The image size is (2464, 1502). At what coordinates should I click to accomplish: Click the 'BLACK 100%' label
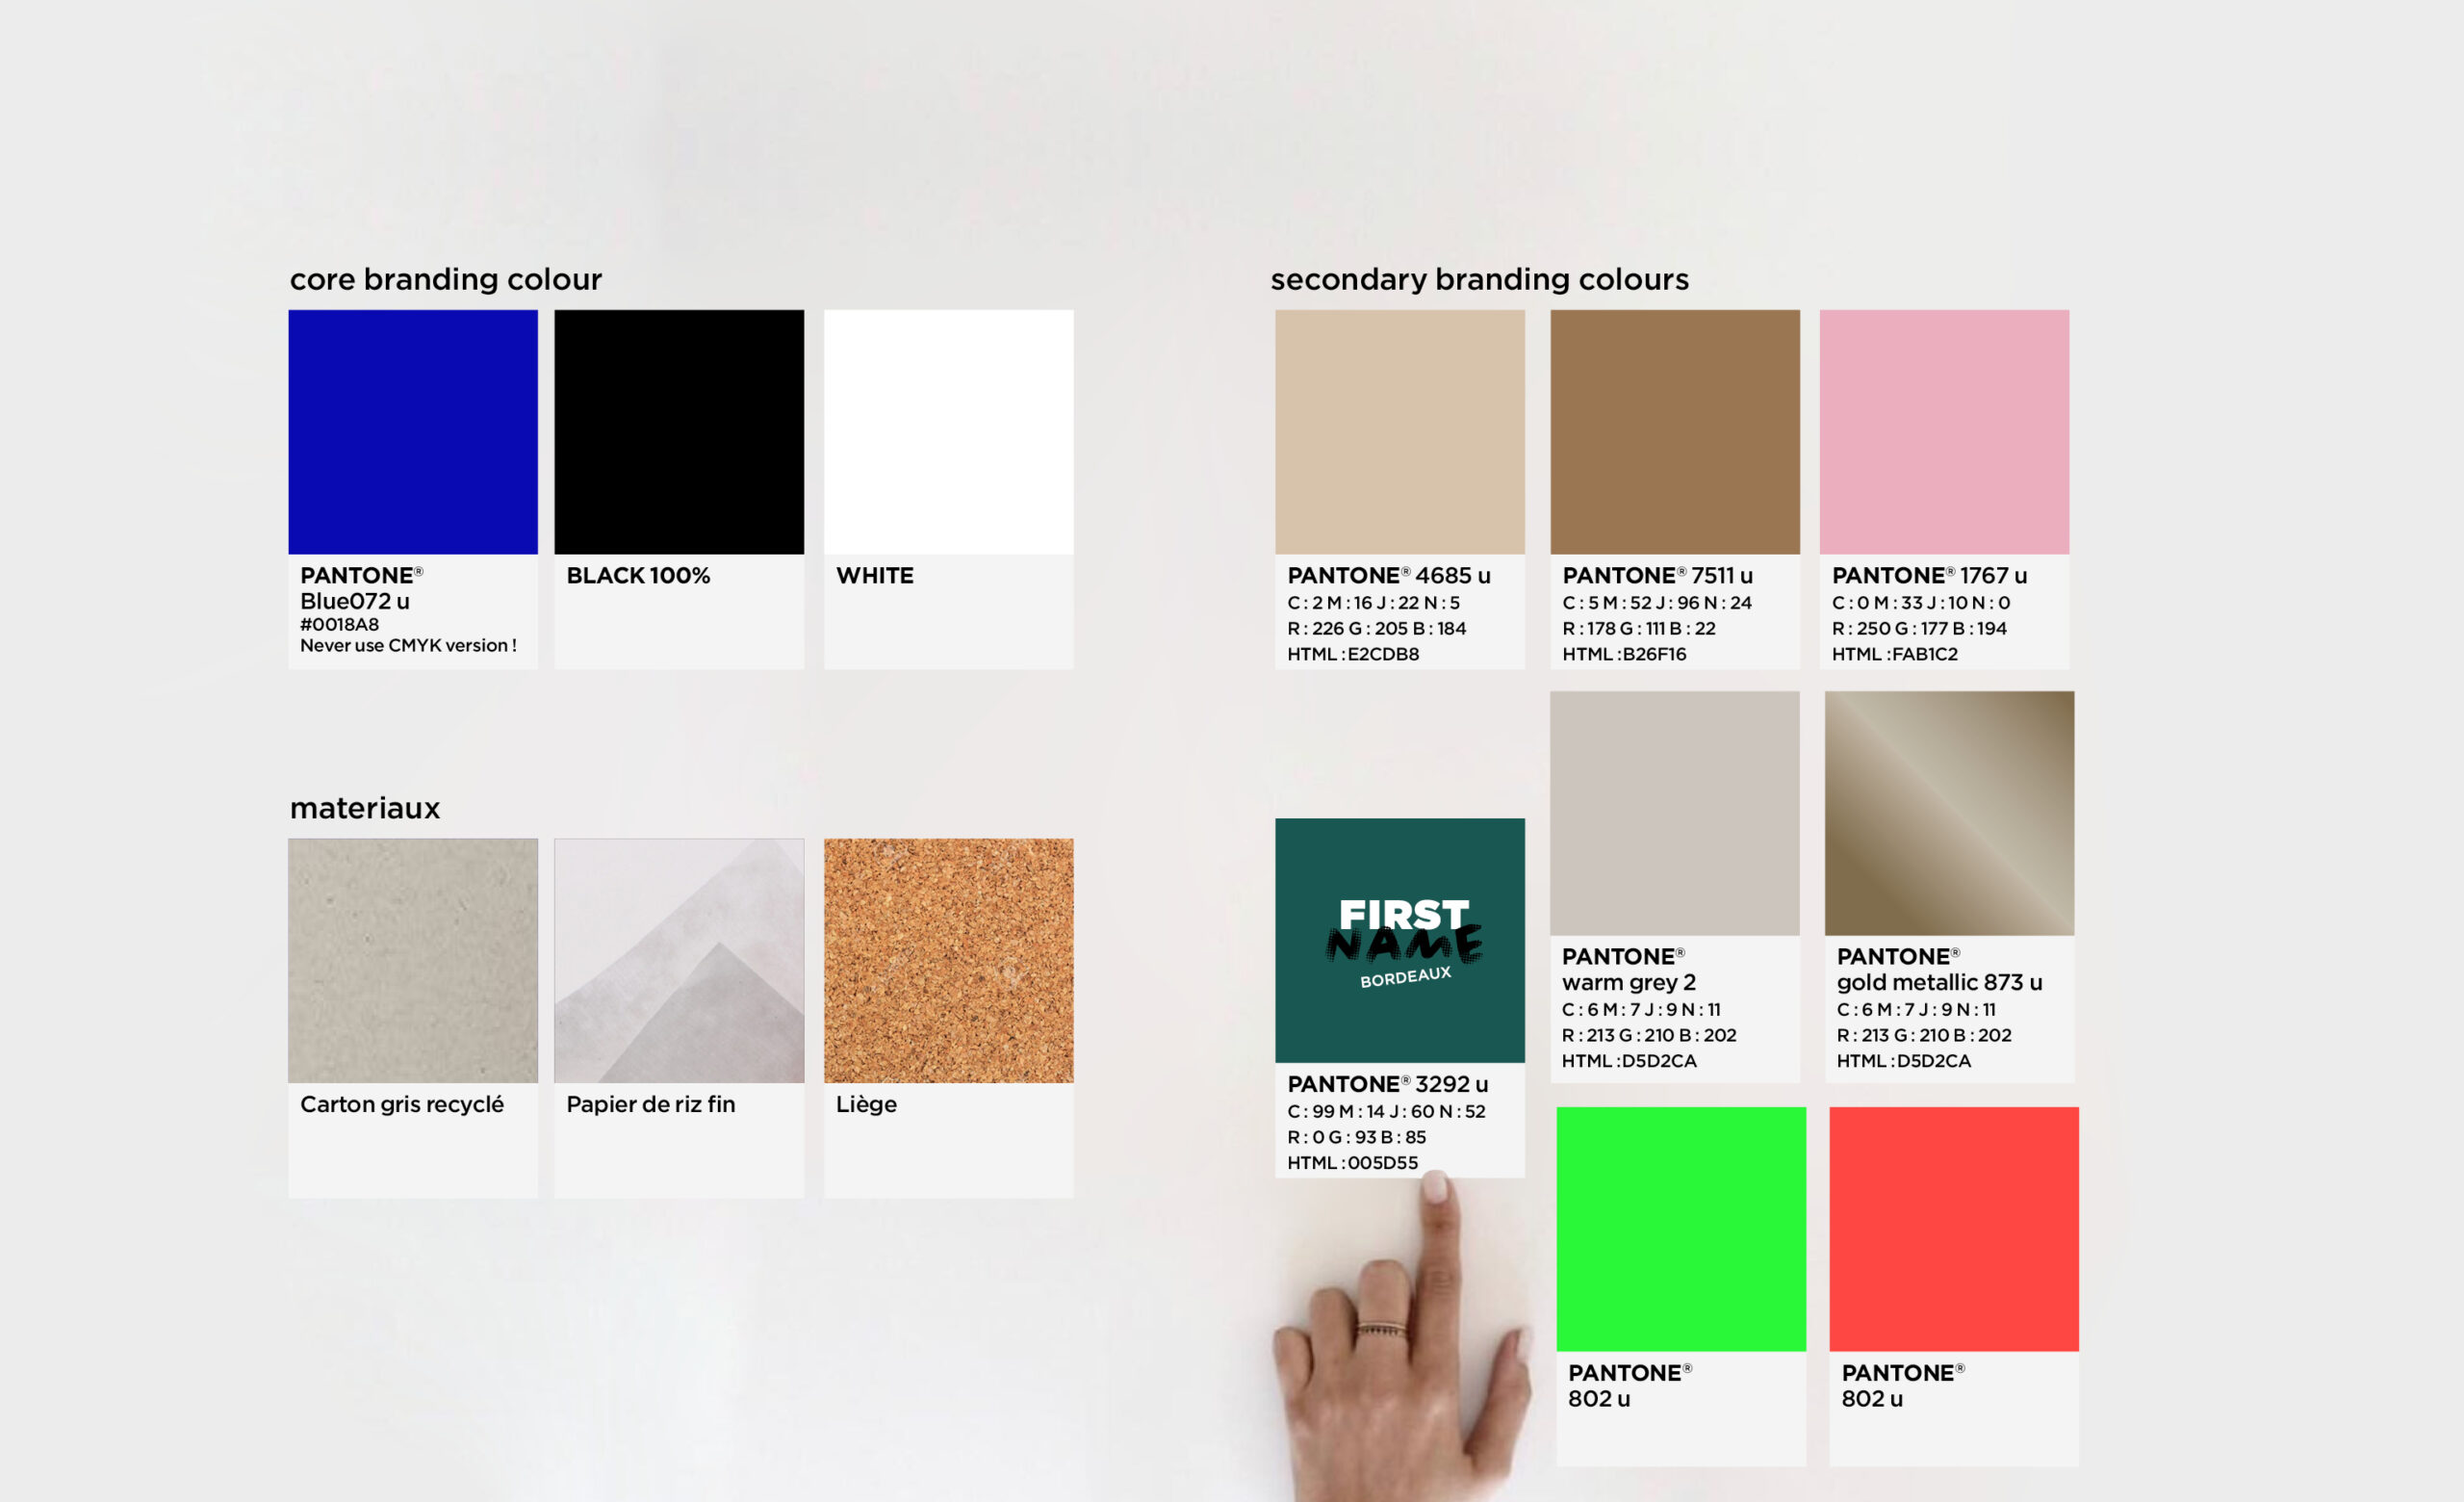pyautogui.click(x=638, y=575)
